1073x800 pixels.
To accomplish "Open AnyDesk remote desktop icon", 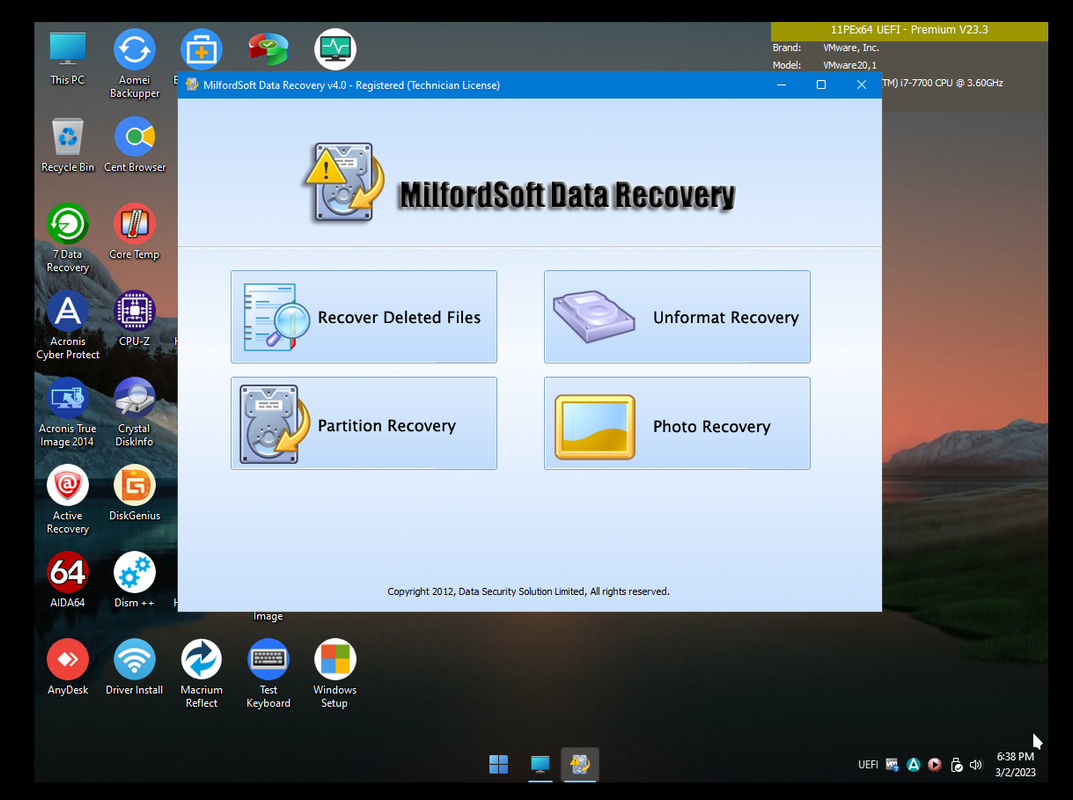I will point(68,667).
